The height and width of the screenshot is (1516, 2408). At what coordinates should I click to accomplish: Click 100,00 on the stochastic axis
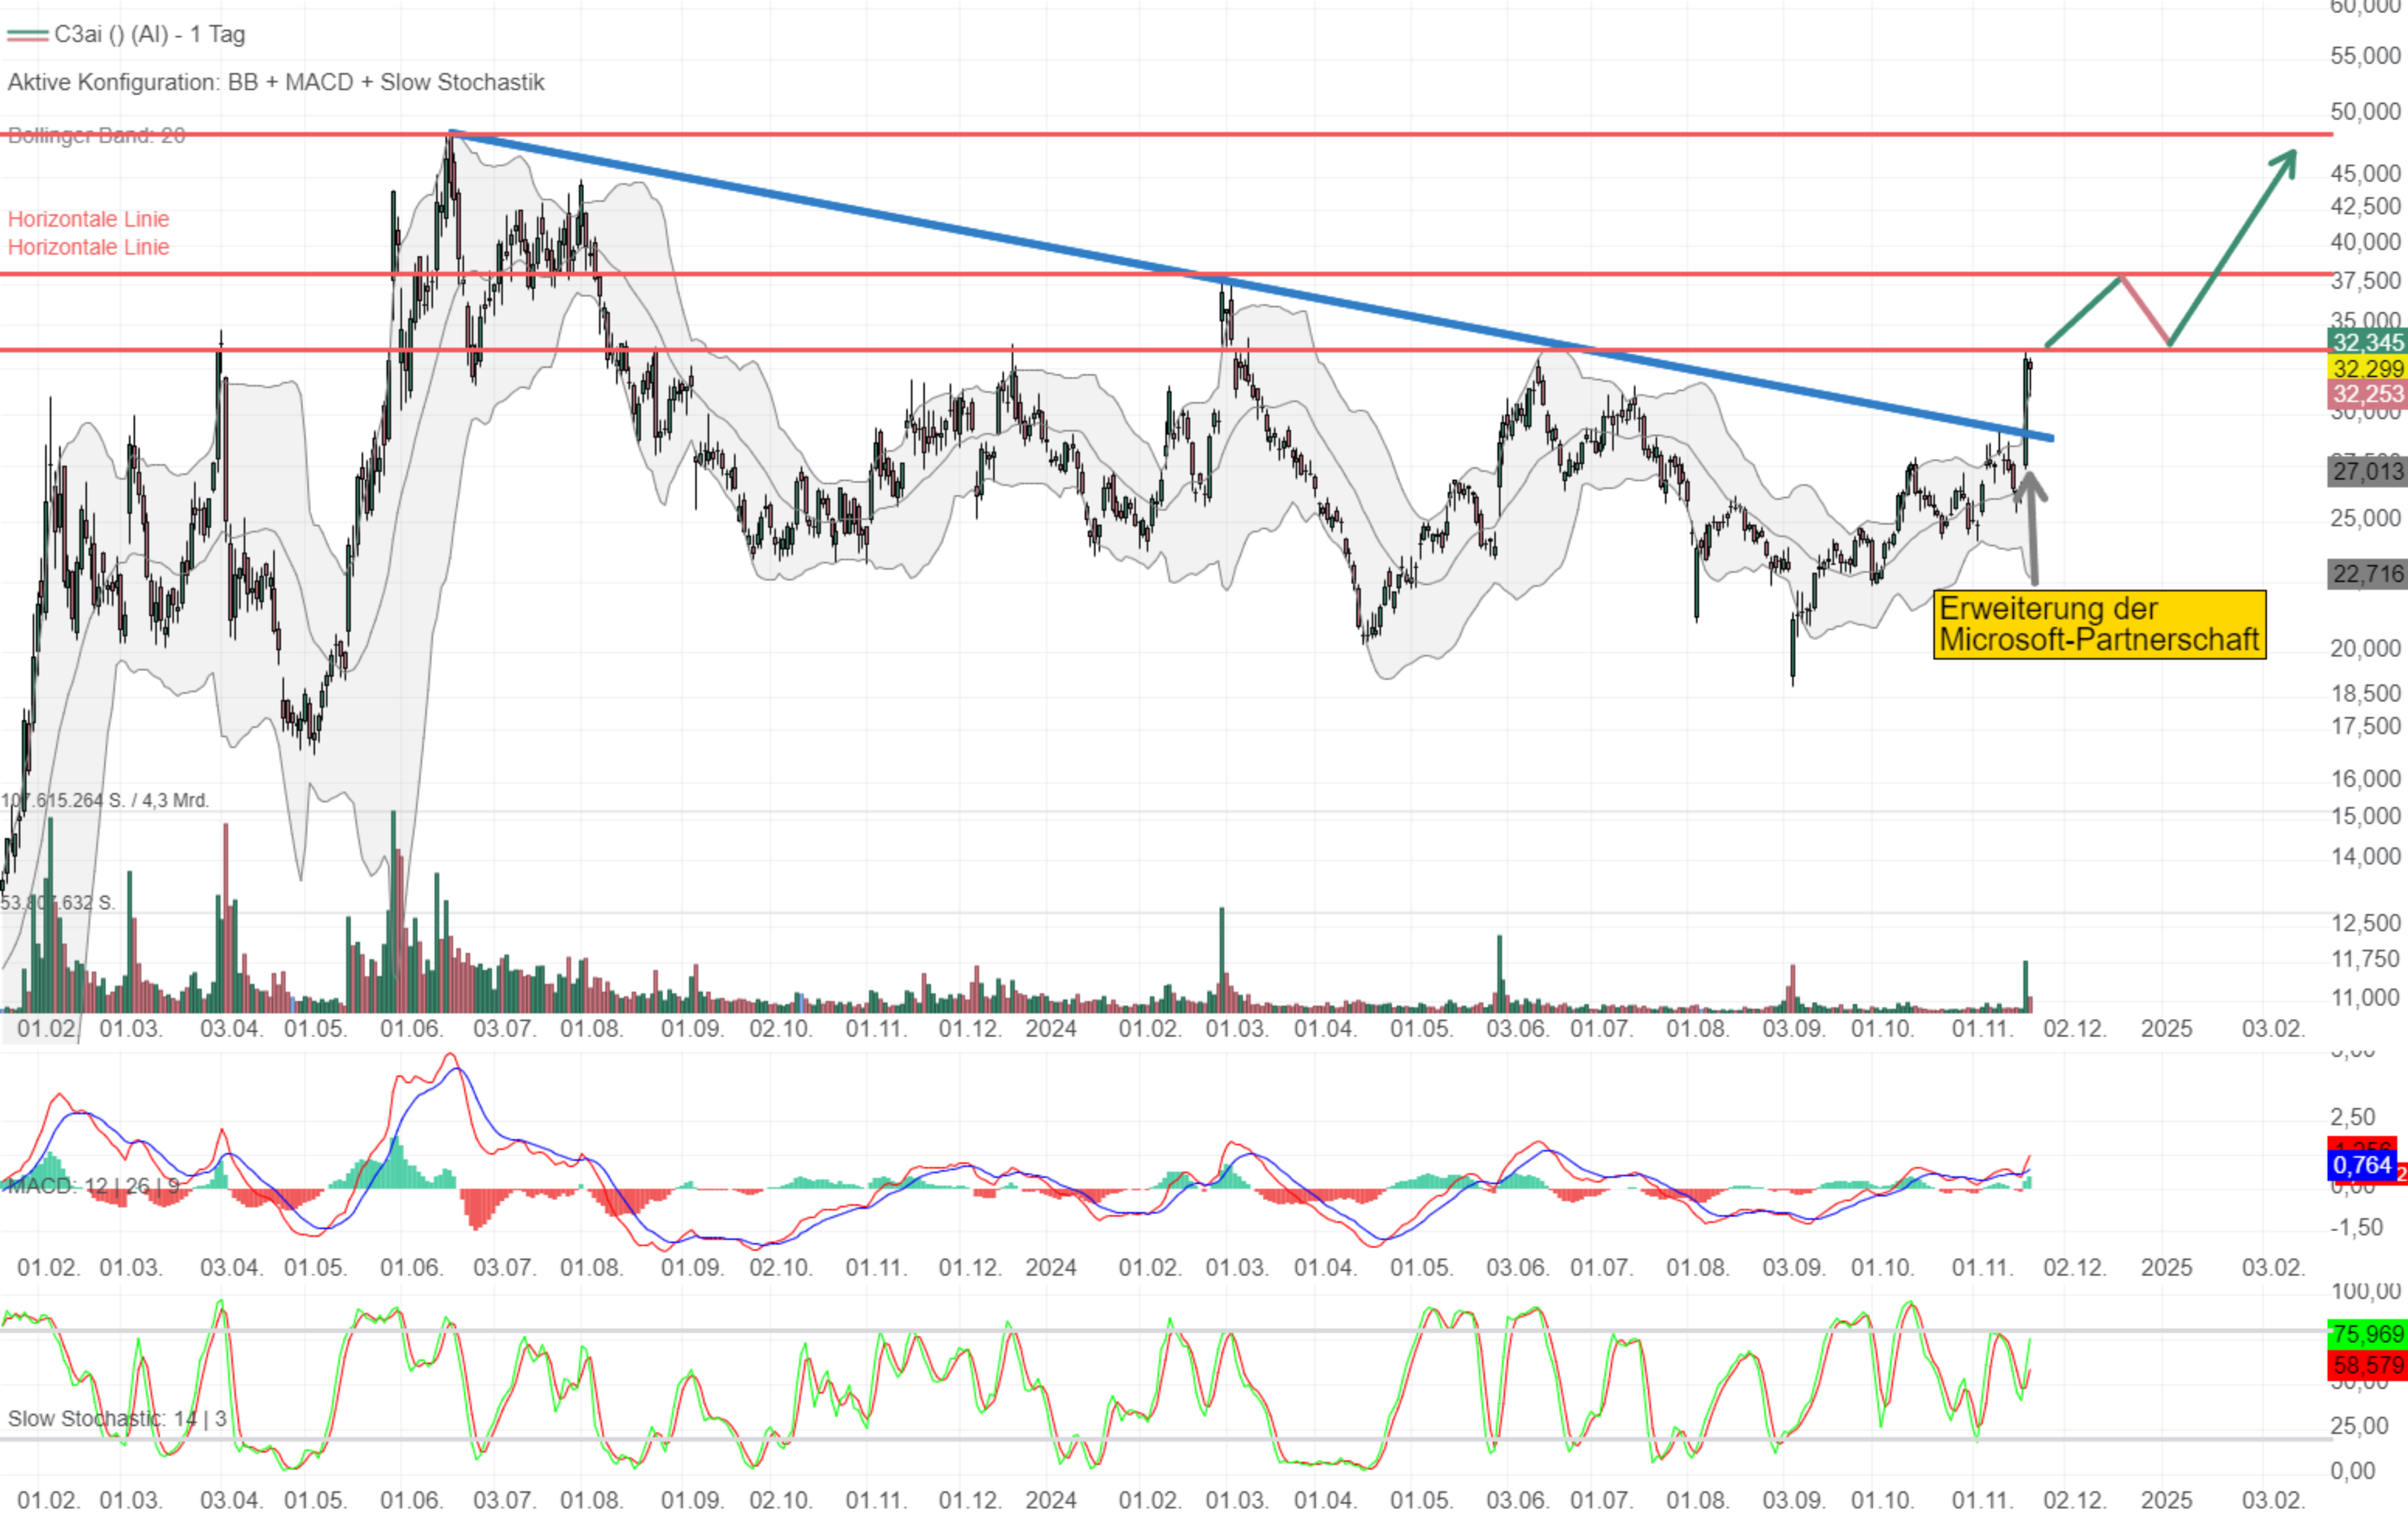[2365, 1291]
